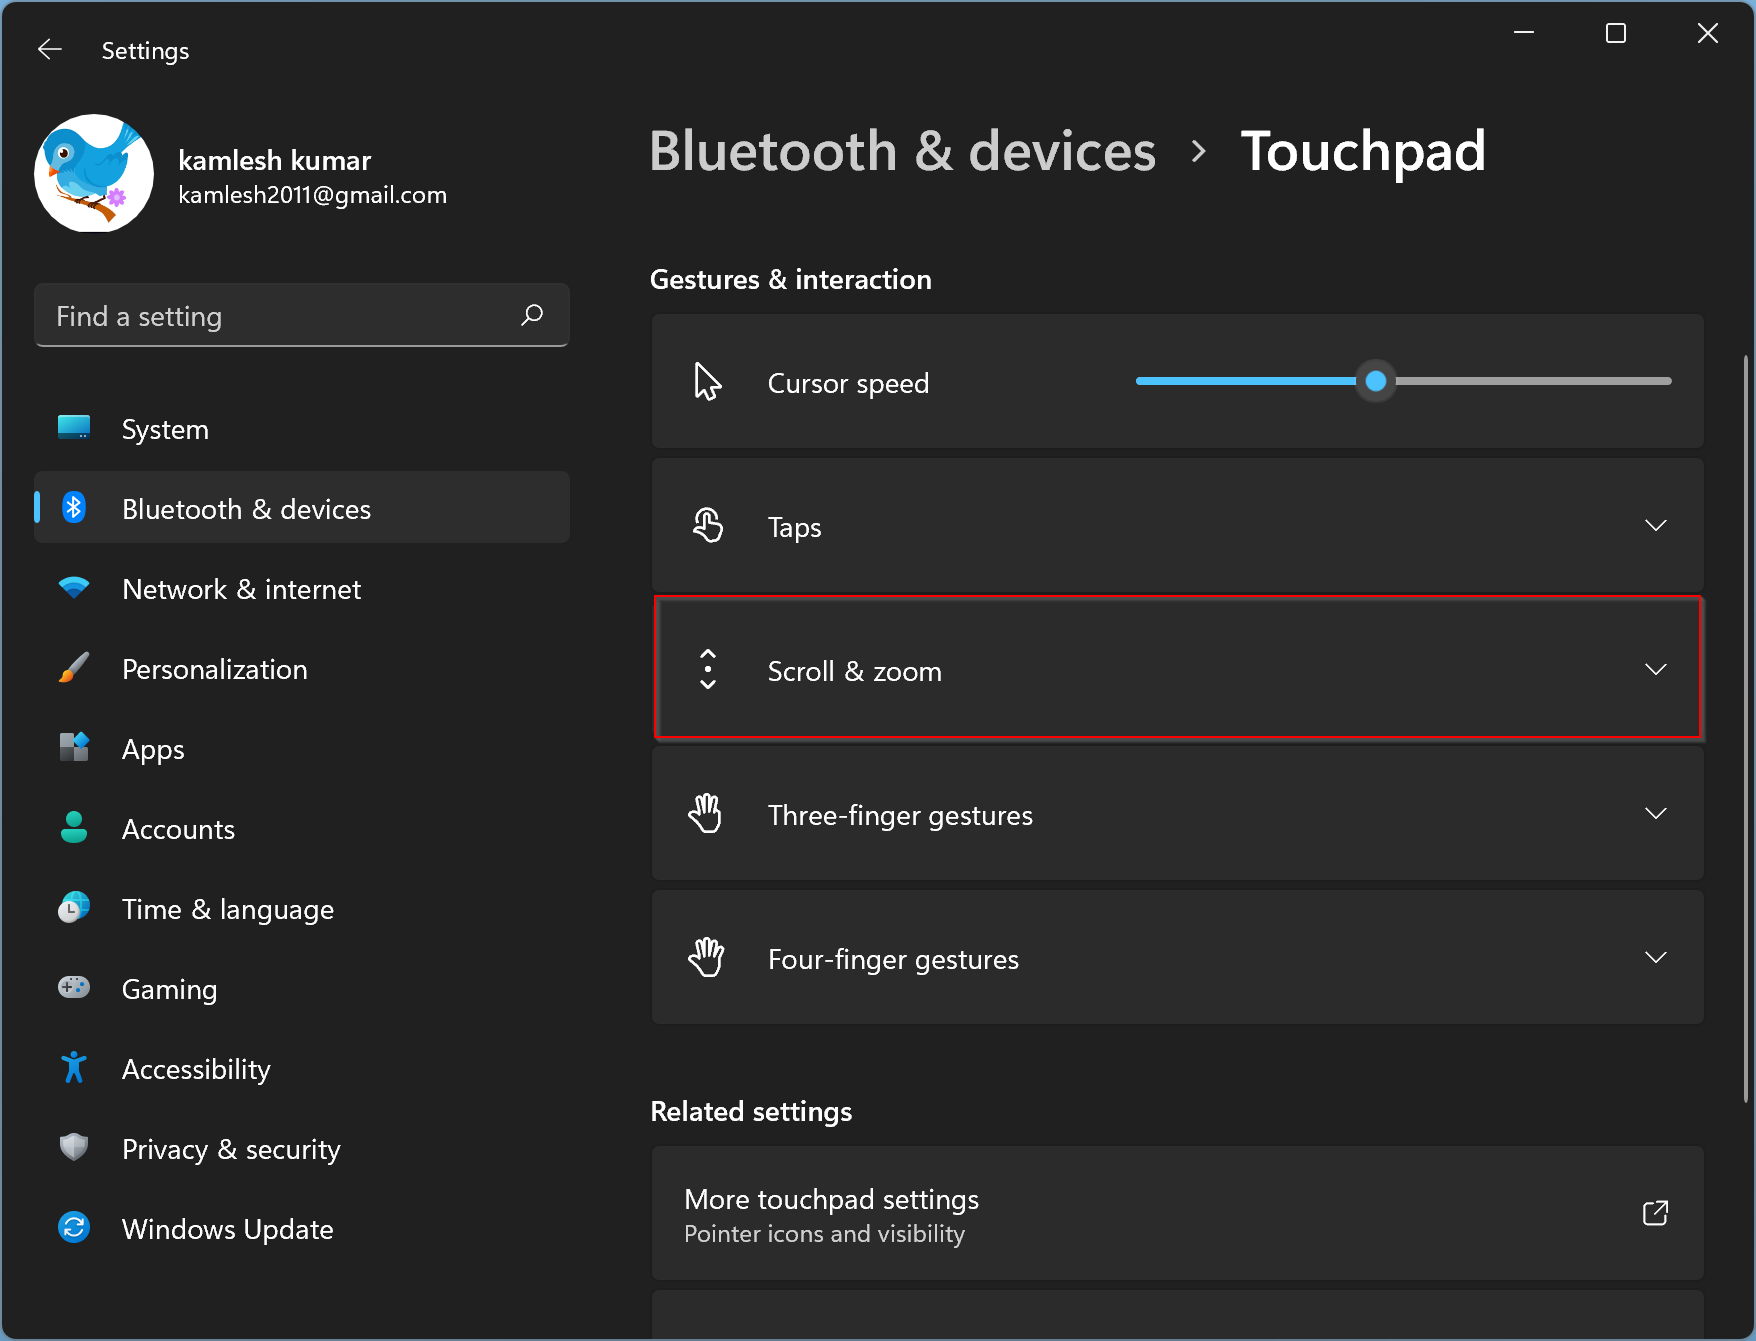Click the Cursor speed pointer icon
Image resolution: width=1756 pixels, height=1341 pixels.
708,382
